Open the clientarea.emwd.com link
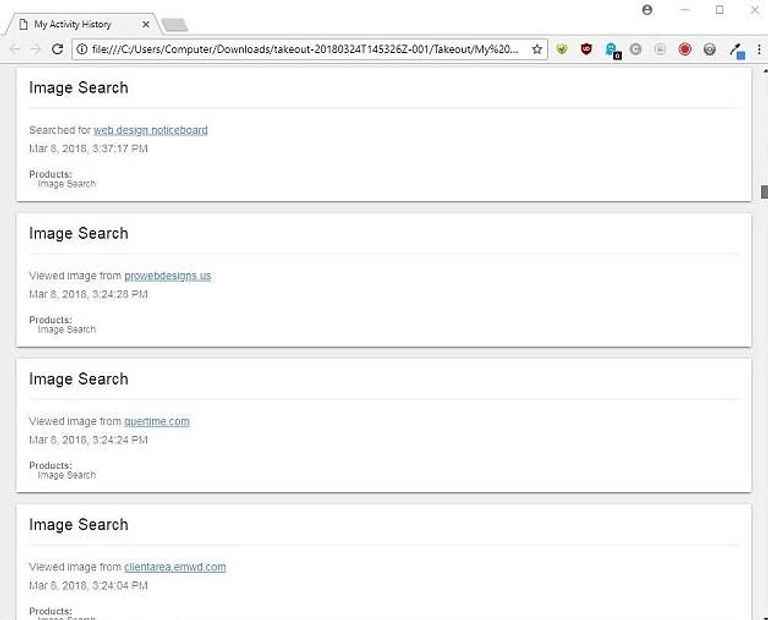This screenshot has height=620, width=768. click(x=175, y=567)
